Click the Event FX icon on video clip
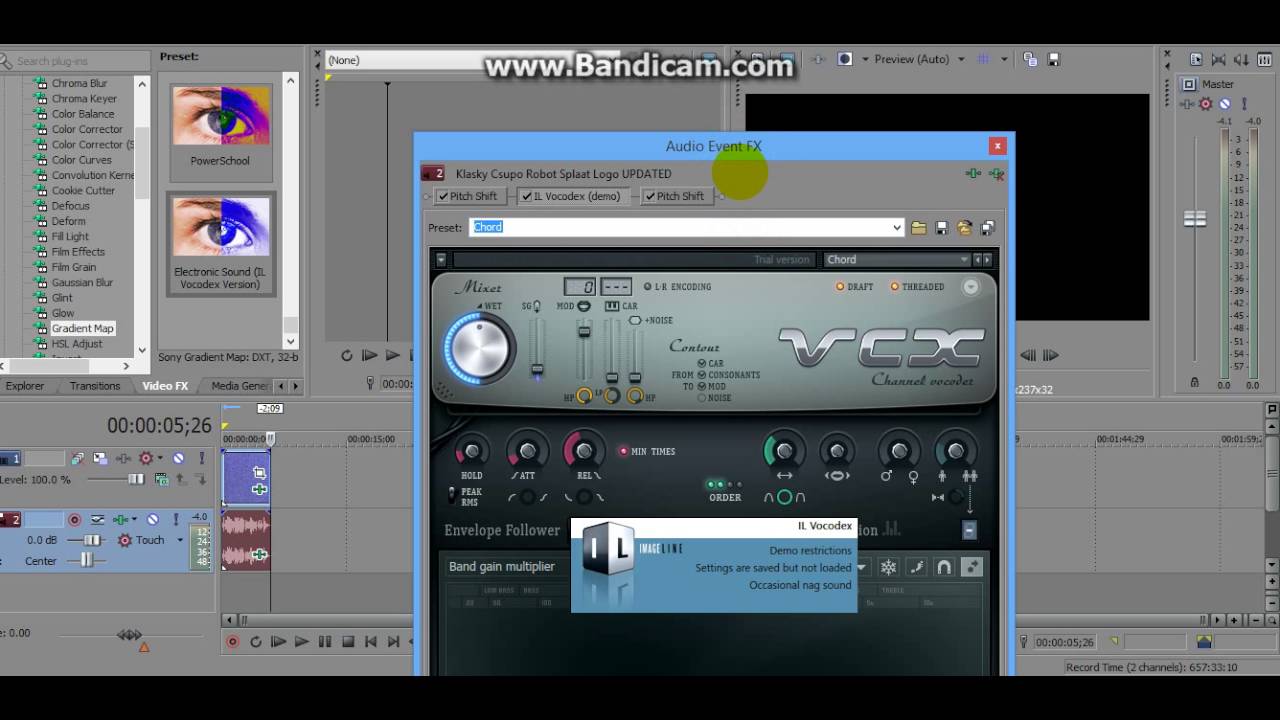The image size is (1280, 720). (259, 490)
